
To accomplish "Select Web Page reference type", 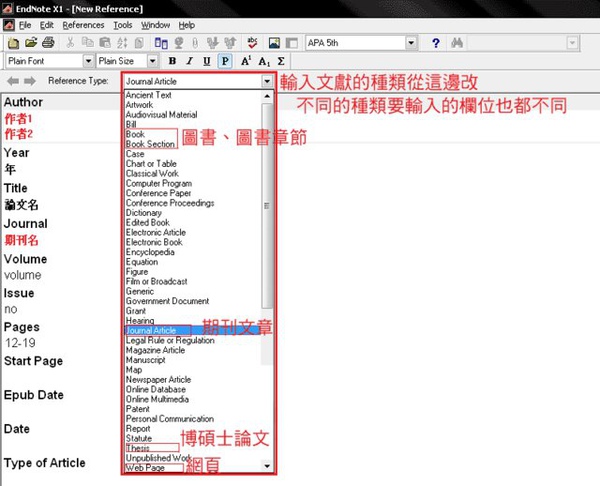I will [145, 468].
